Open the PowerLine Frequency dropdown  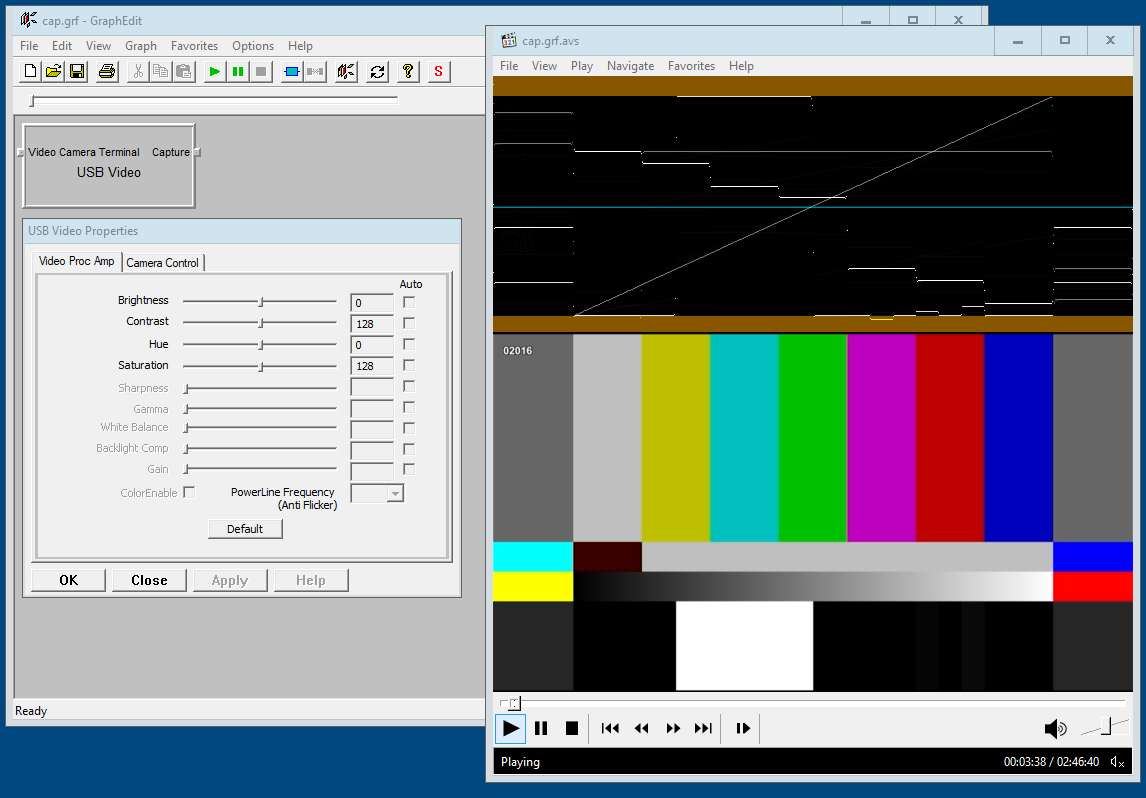(x=395, y=493)
